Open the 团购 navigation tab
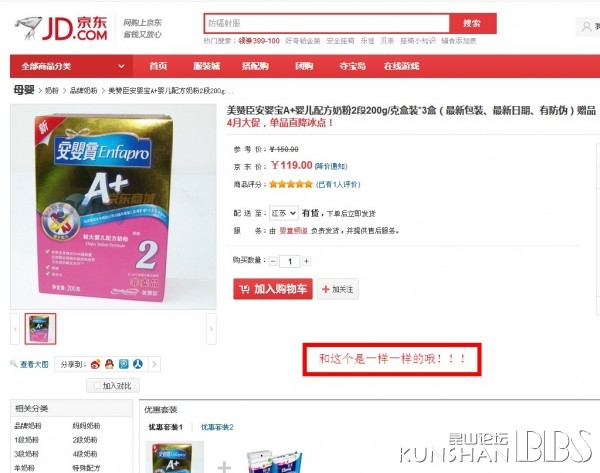This screenshot has width=600, height=473. 304,66
